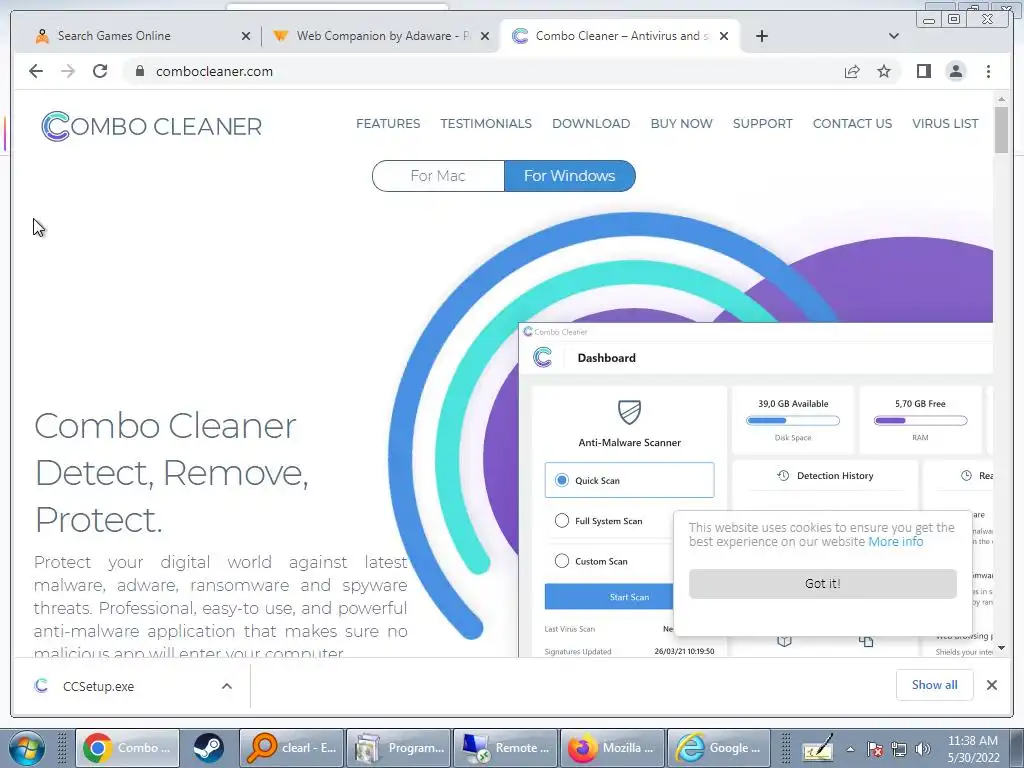Open the downloaded CCSetup.exe file
This screenshot has width=1024, height=768.
tap(98, 686)
